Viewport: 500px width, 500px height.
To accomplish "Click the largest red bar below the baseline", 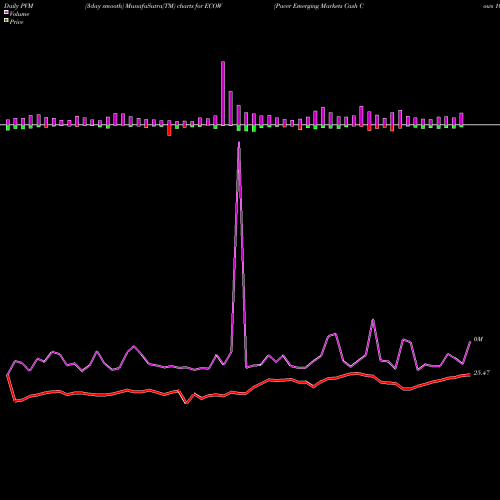I will click(x=169, y=130).
